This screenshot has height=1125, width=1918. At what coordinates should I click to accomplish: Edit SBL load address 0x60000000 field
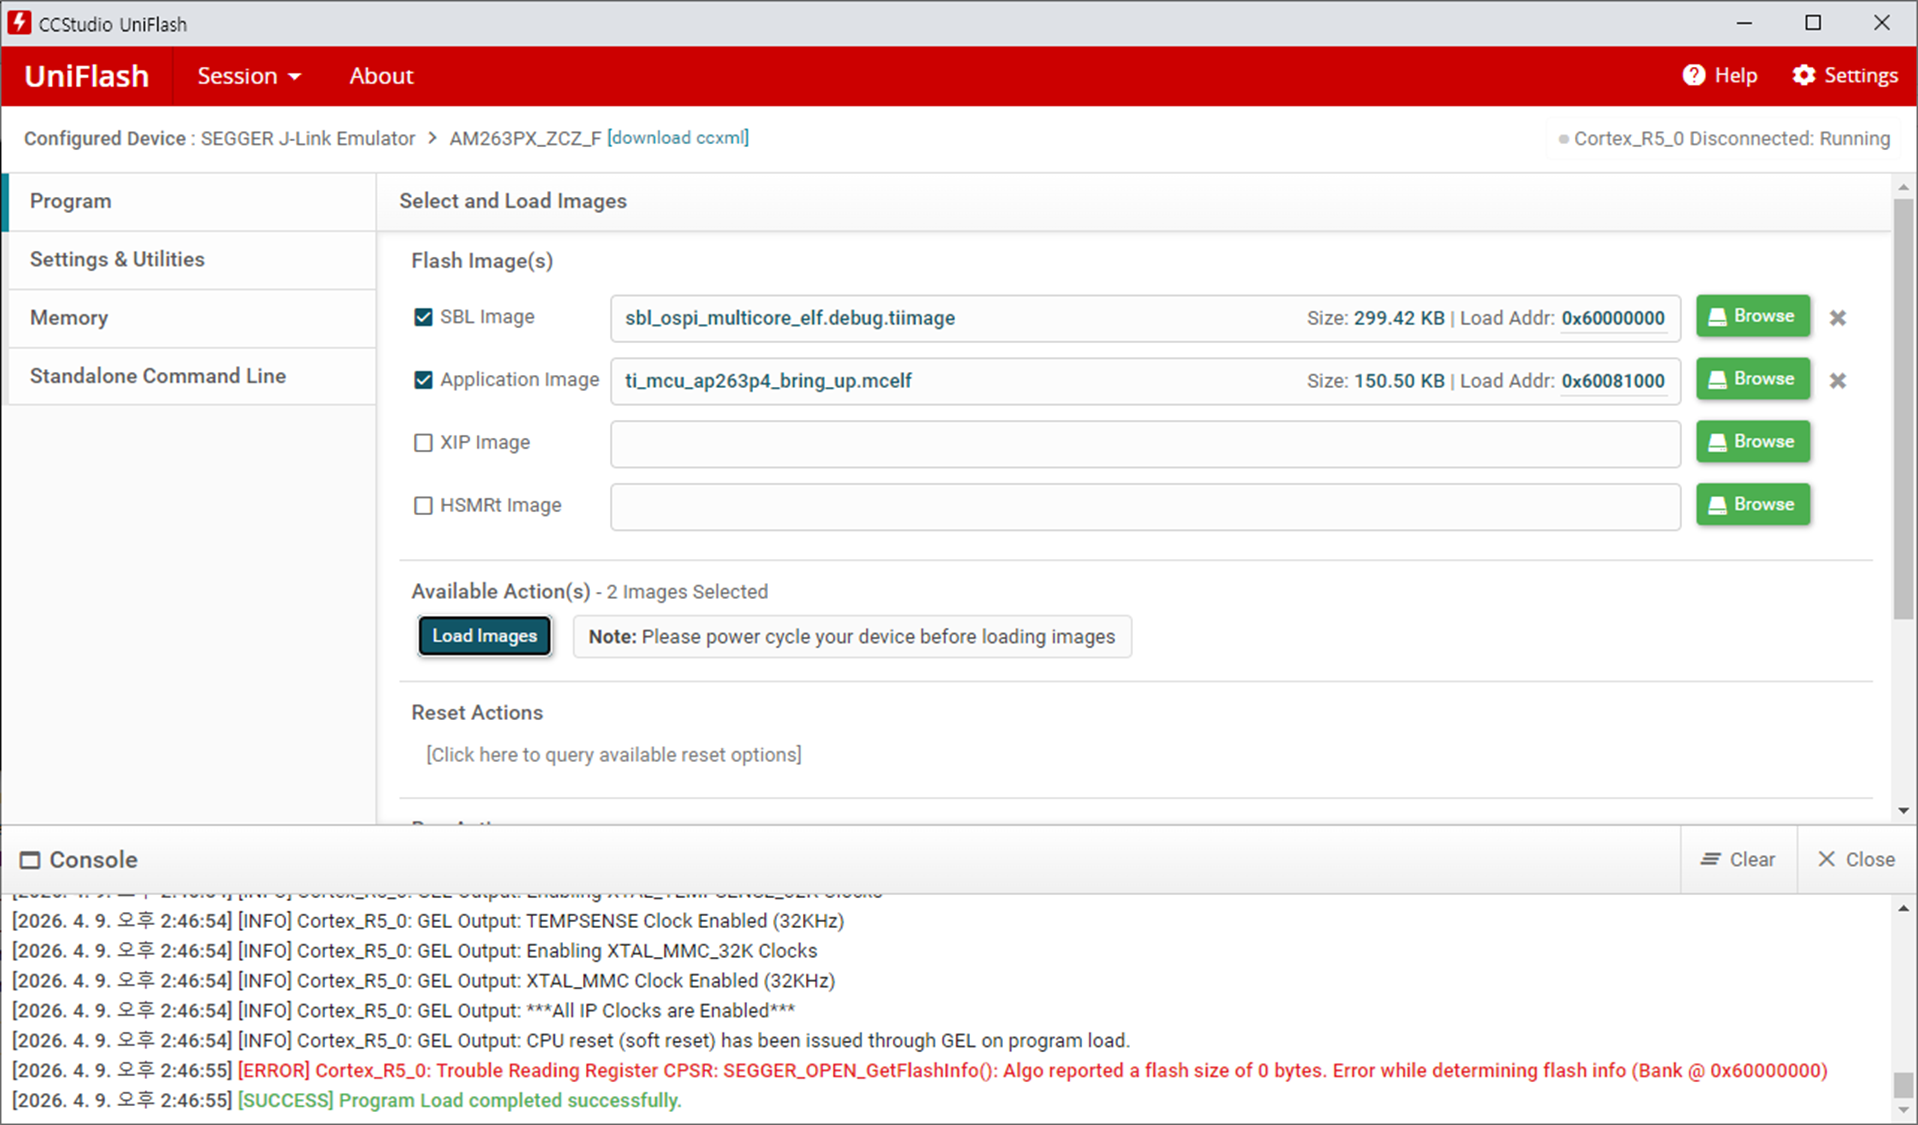pos(1613,319)
